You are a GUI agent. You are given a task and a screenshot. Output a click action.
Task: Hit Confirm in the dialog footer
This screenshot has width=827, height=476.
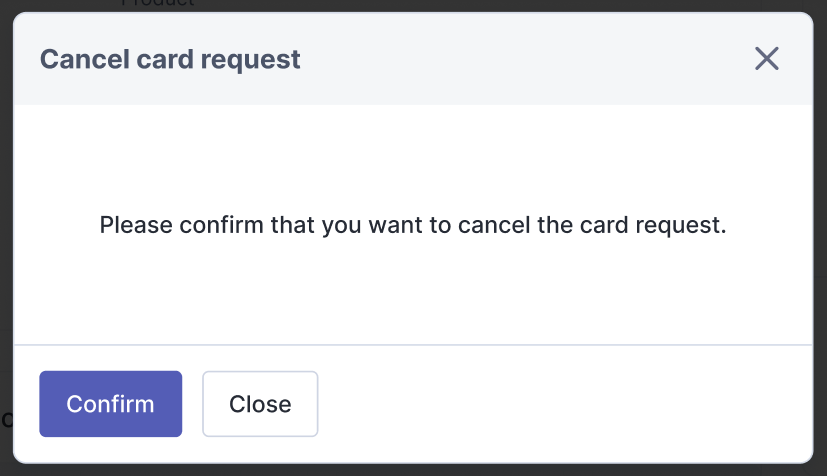coord(110,404)
